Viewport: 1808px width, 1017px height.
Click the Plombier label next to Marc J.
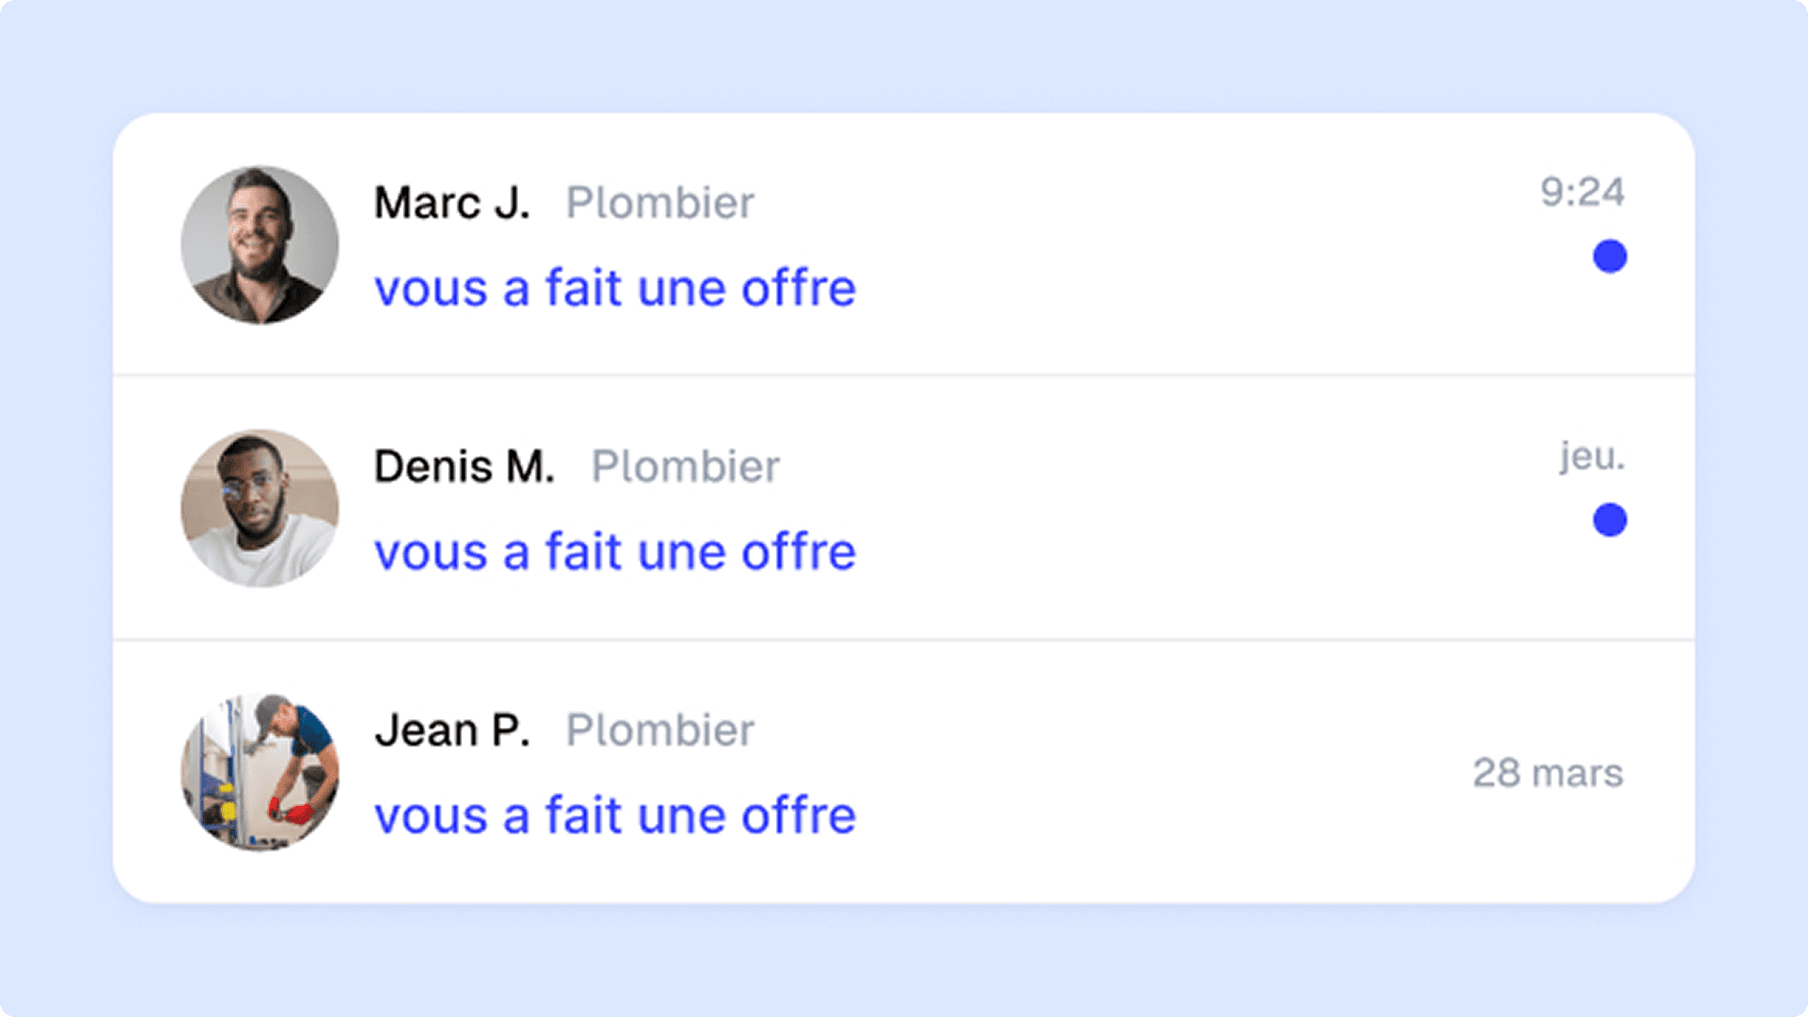pyautogui.click(x=660, y=203)
